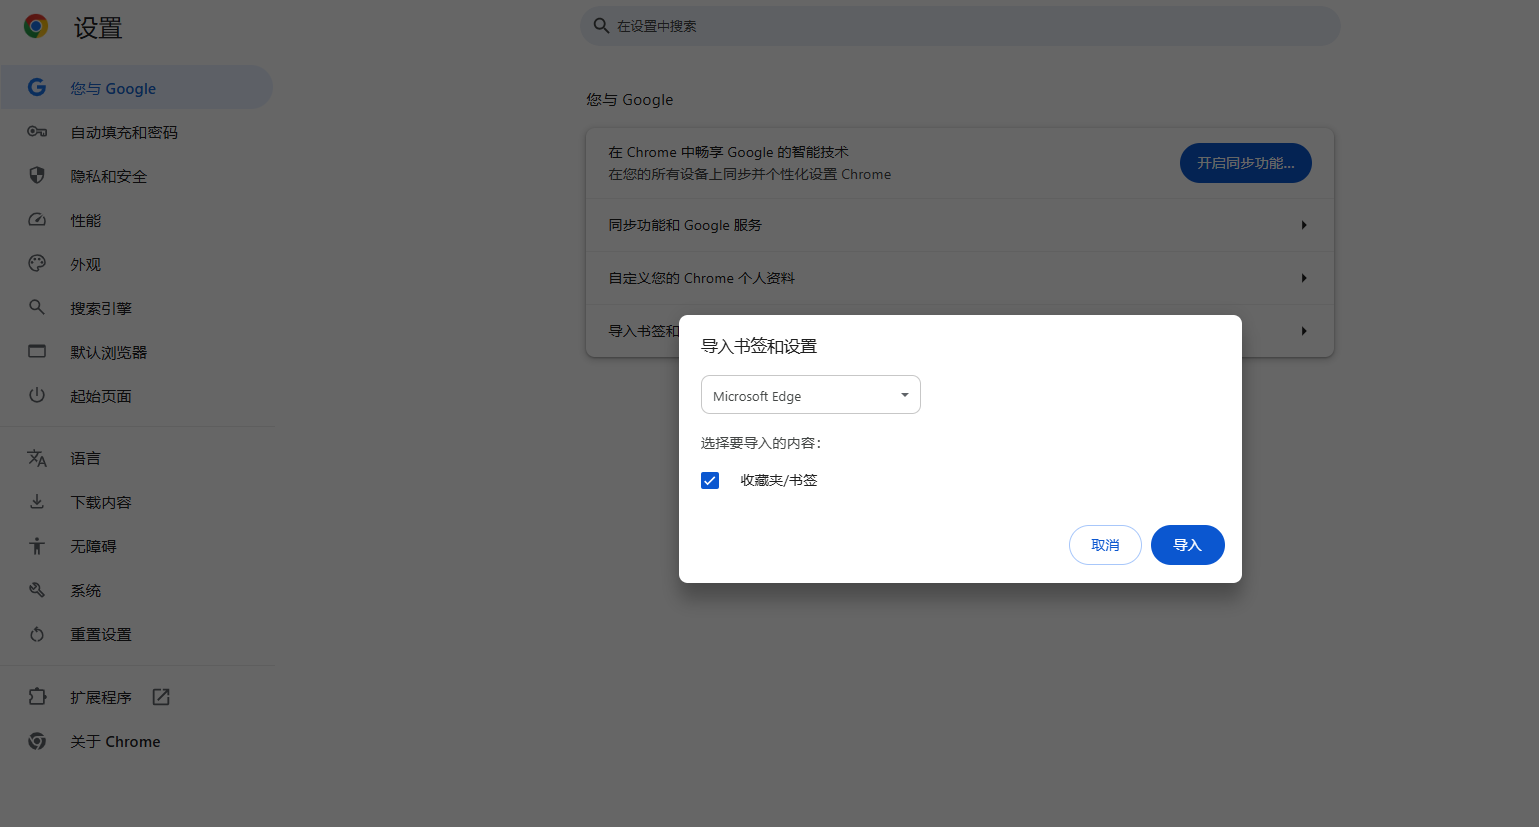Image resolution: width=1539 pixels, height=827 pixels.
Task: Click the startup power icon
Action: (x=37, y=395)
